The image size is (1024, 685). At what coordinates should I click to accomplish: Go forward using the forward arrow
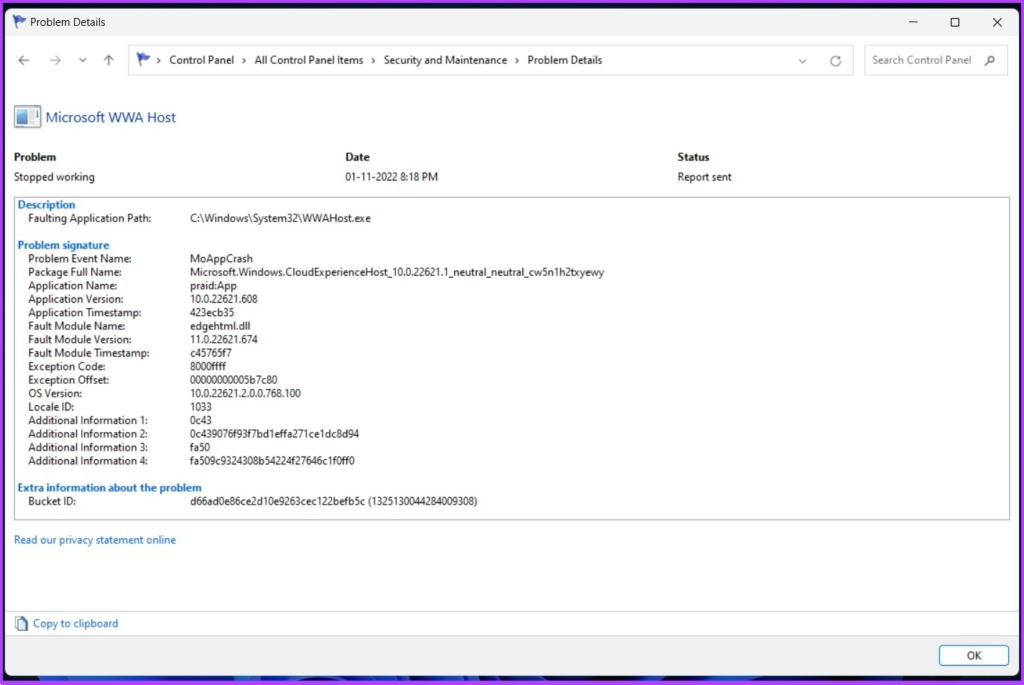click(x=56, y=60)
